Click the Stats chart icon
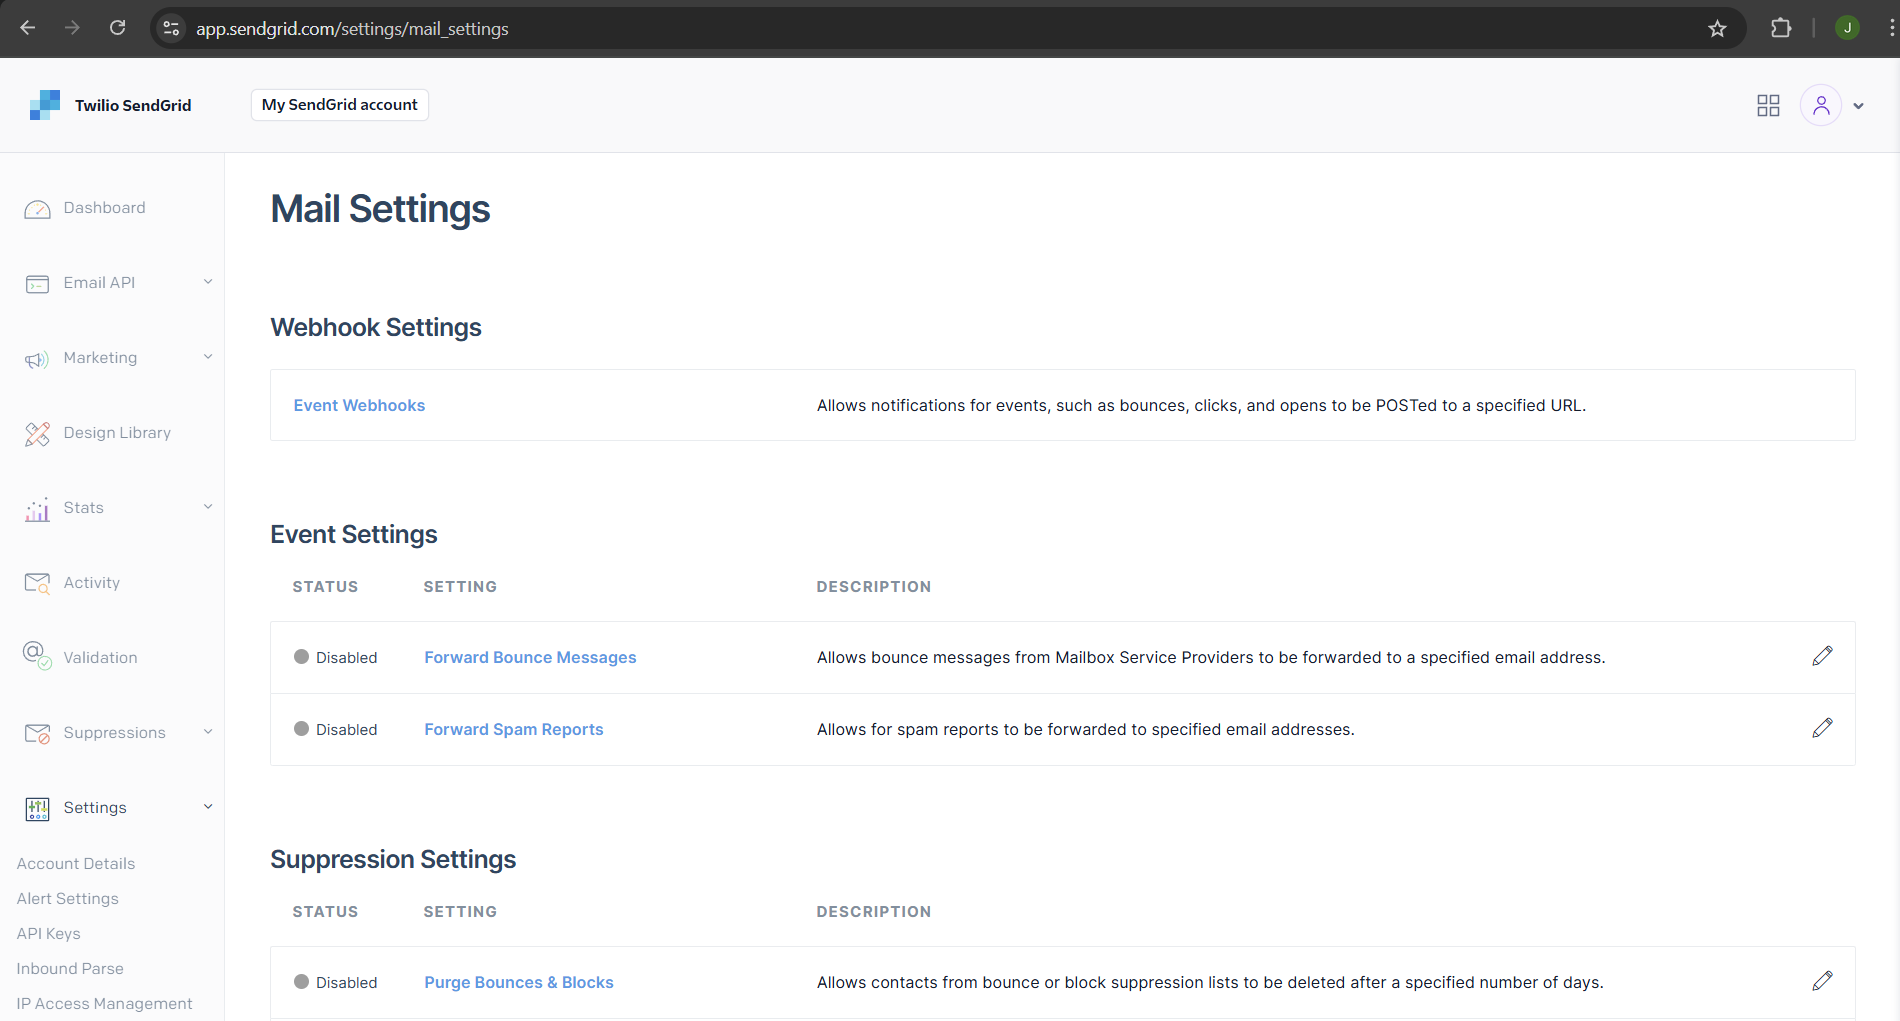This screenshot has width=1900, height=1021. (37, 509)
